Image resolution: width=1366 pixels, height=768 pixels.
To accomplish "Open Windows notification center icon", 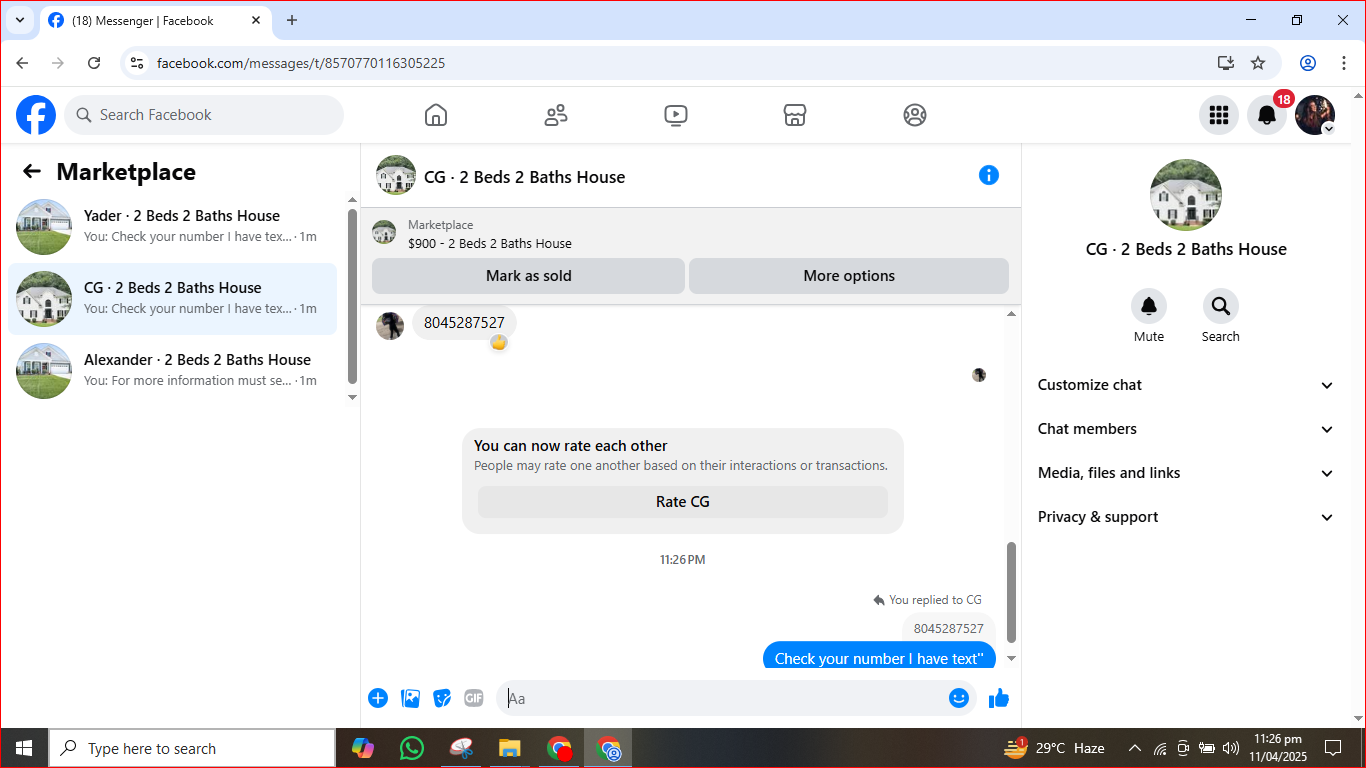I will [x=1333, y=748].
